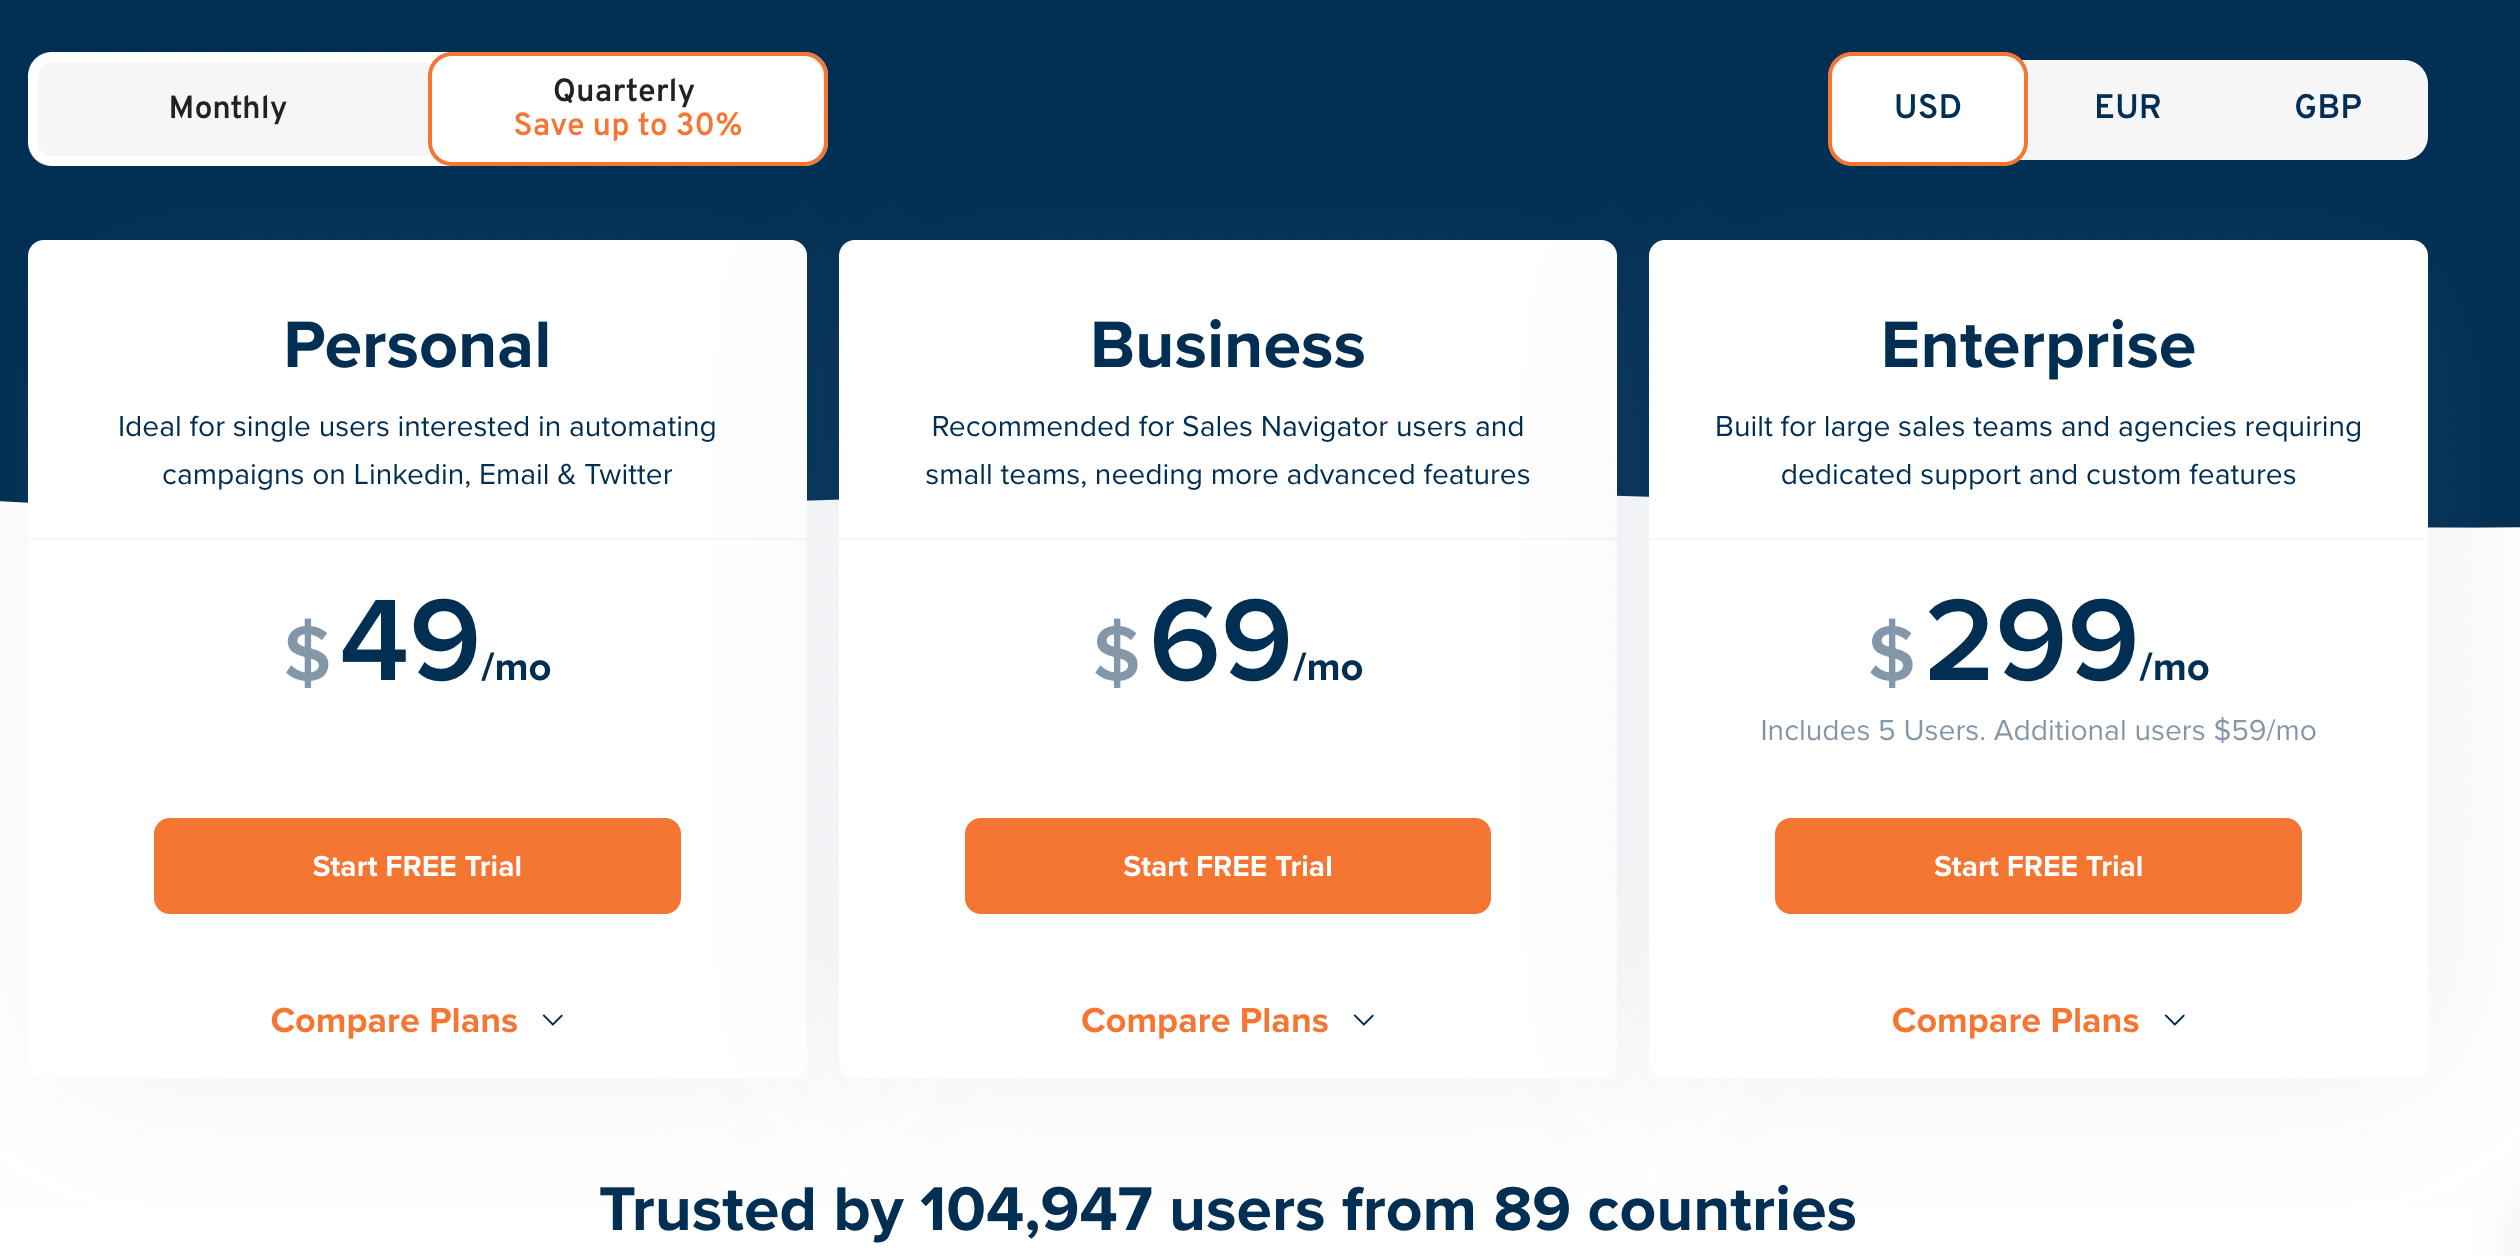Click chevron arrow beside Enterprise's Compare Plans
The width and height of the screenshot is (2520, 1256).
coord(2174,1020)
